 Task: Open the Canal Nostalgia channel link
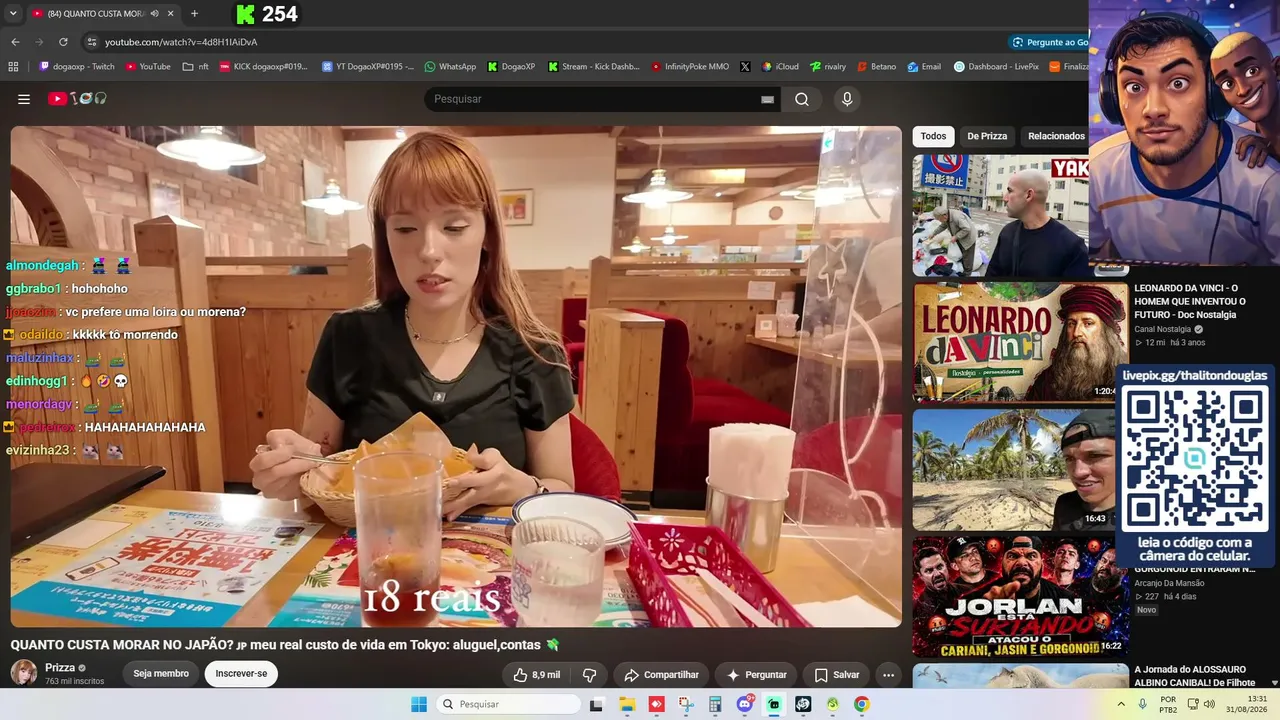[1162, 329]
